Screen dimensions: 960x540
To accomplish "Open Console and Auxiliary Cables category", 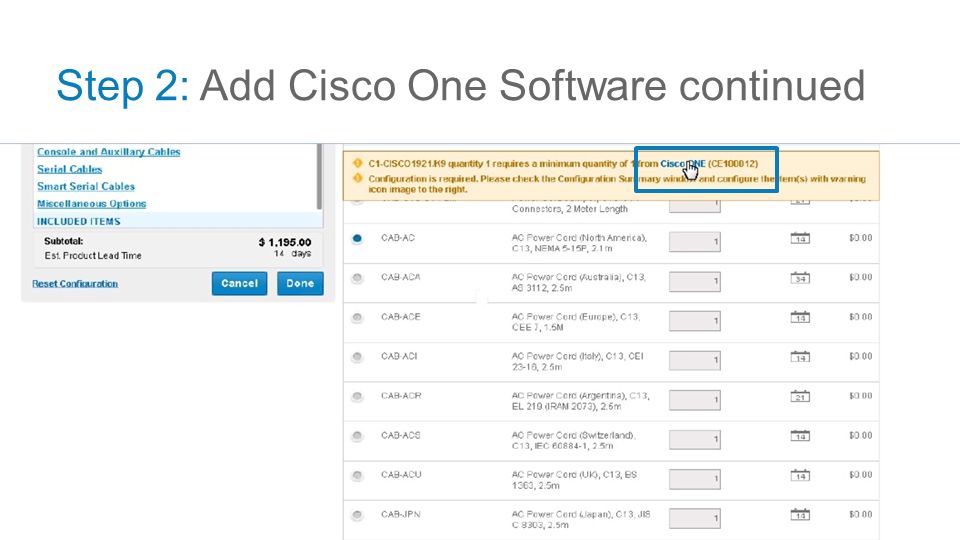I will point(108,152).
